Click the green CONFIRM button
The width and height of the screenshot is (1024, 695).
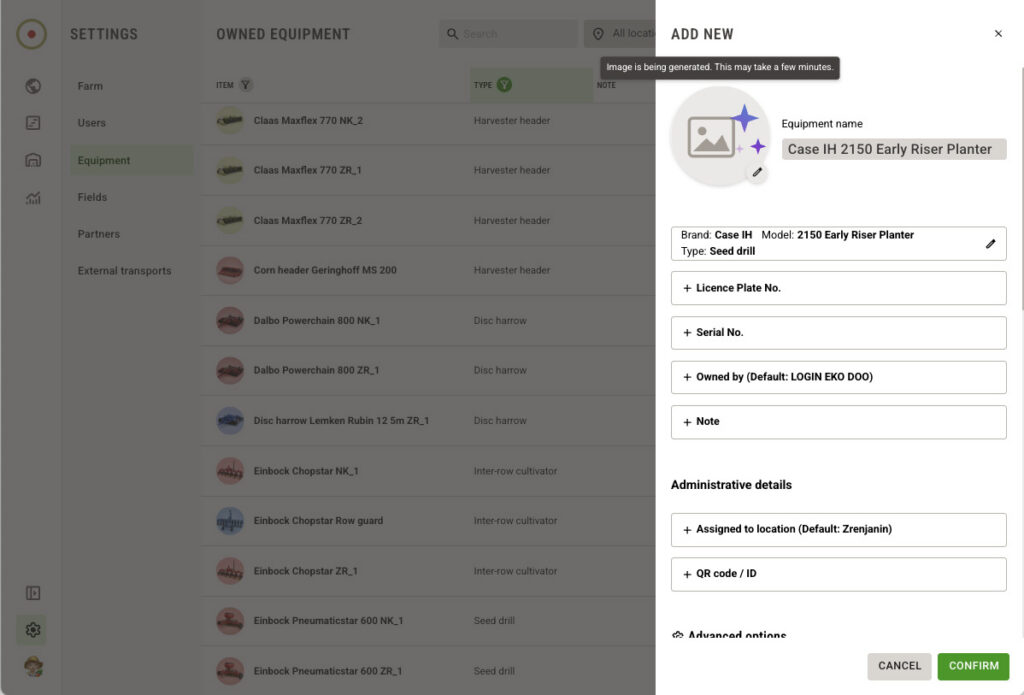[973, 666]
